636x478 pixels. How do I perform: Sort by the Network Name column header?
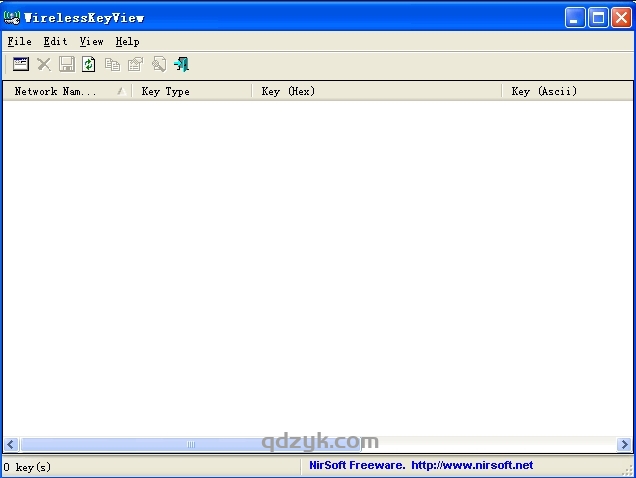(x=66, y=91)
